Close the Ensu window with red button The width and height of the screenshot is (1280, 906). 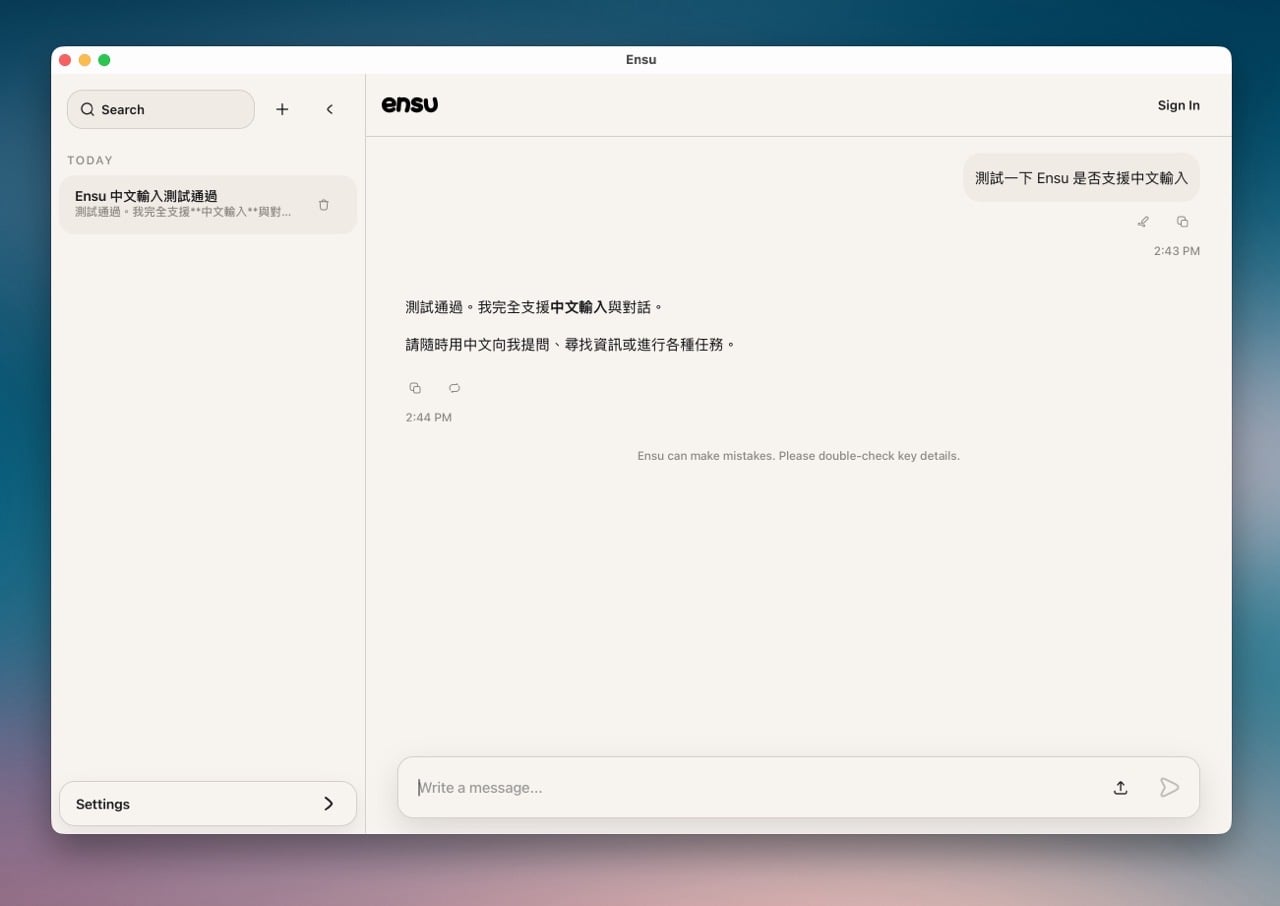coord(65,60)
